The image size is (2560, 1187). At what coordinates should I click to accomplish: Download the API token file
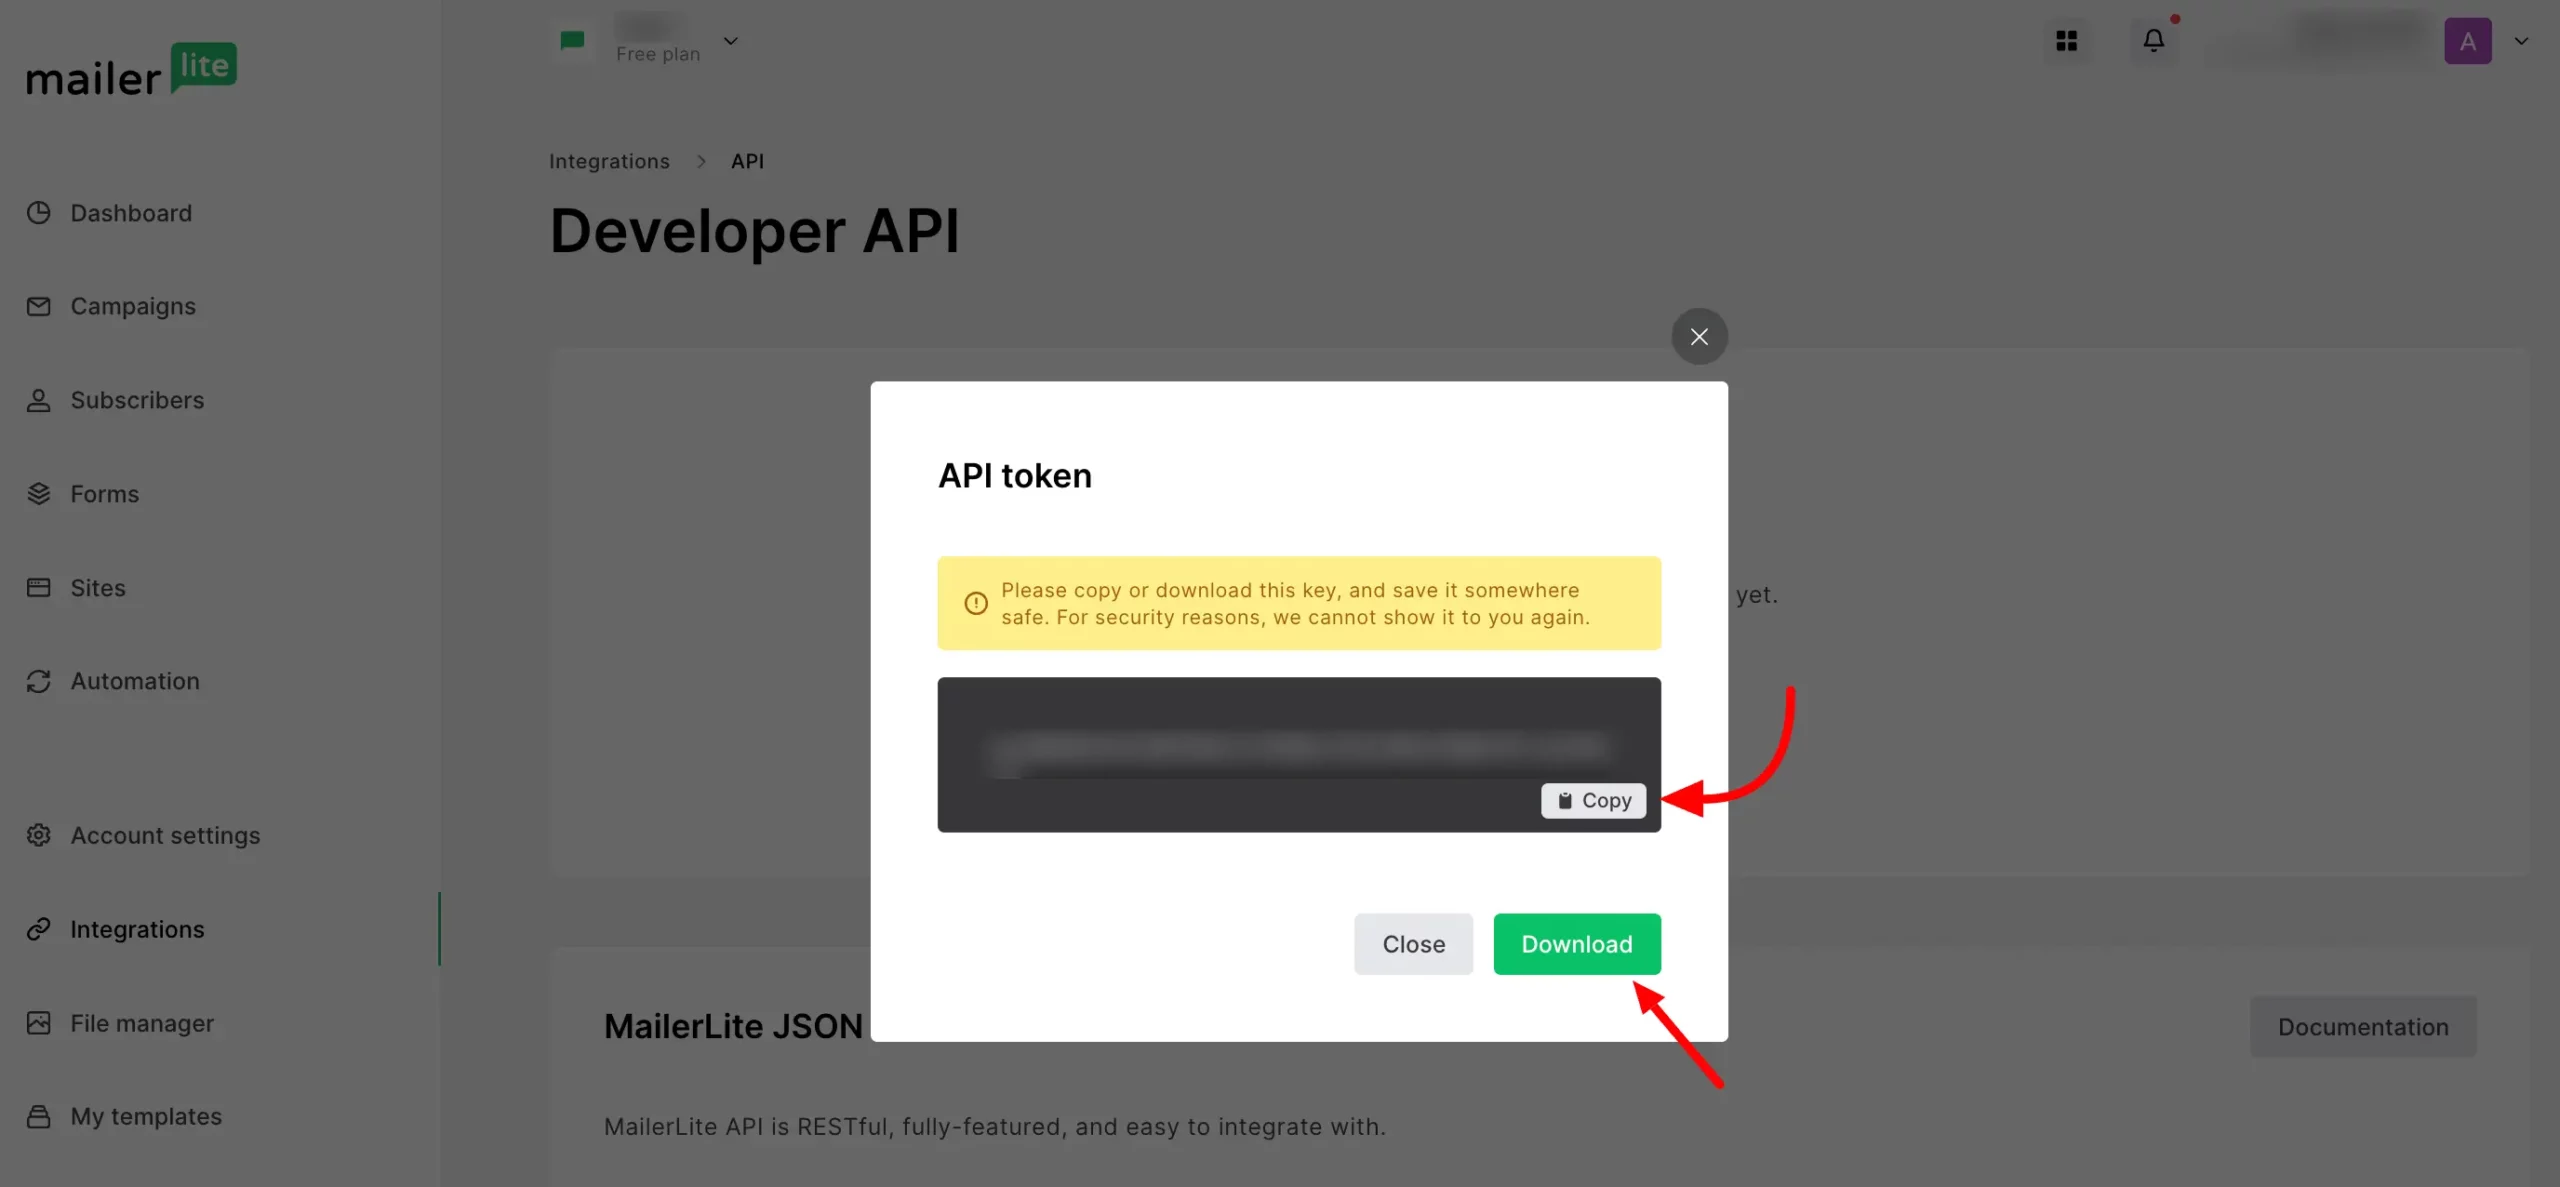(1576, 944)
